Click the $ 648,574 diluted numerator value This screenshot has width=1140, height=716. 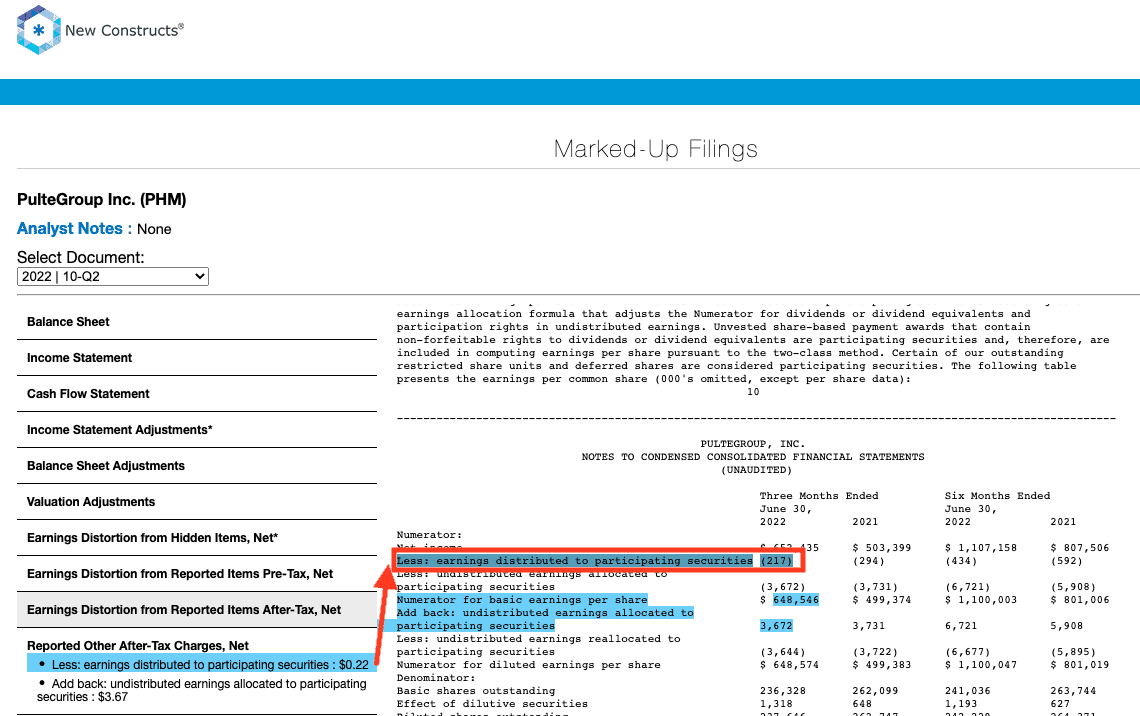tap(789, 664)
